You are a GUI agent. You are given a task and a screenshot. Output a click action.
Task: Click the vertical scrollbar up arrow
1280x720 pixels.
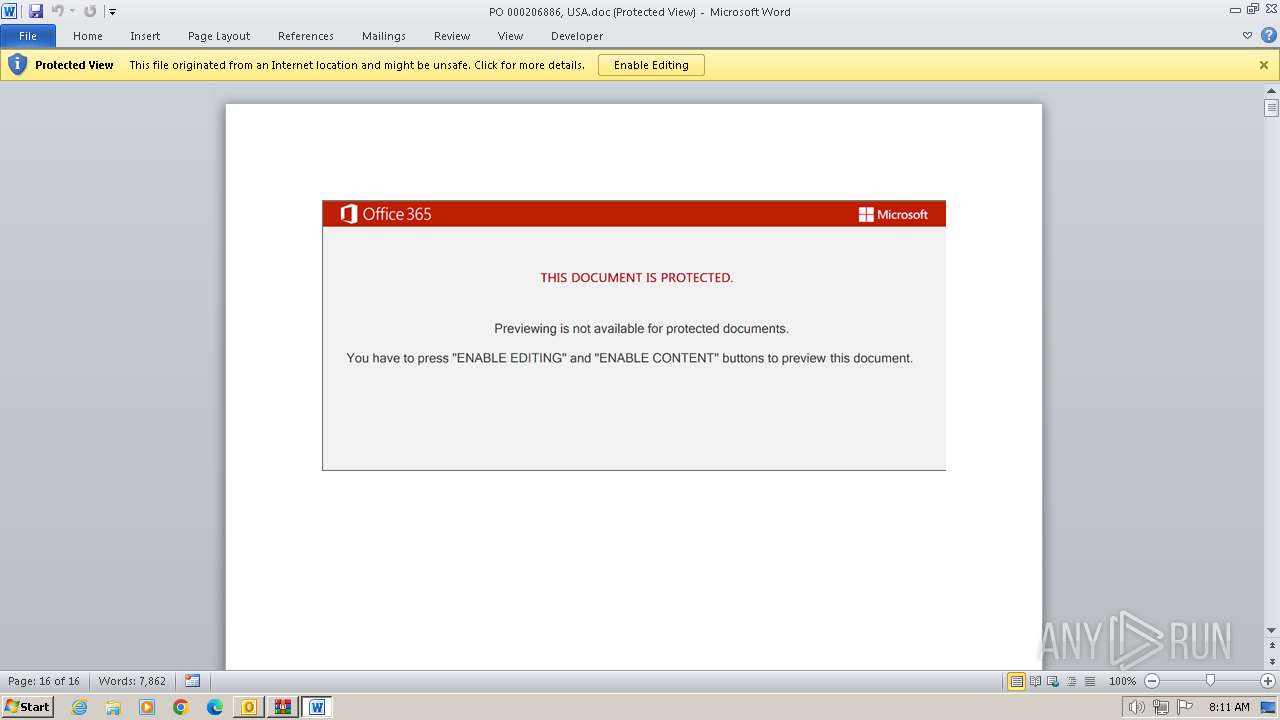(1271, 91)
